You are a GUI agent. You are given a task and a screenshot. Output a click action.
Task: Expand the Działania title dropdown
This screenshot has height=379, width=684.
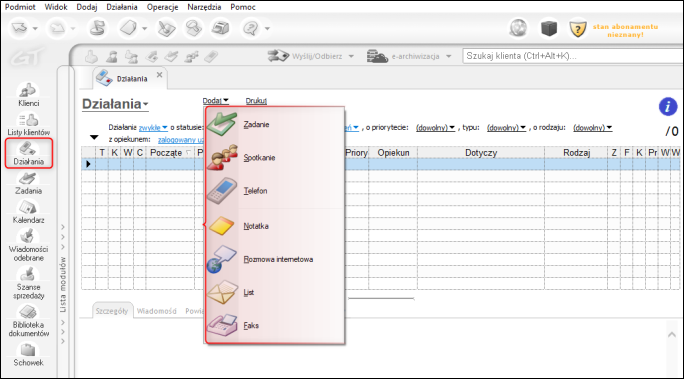pos(115,104)
